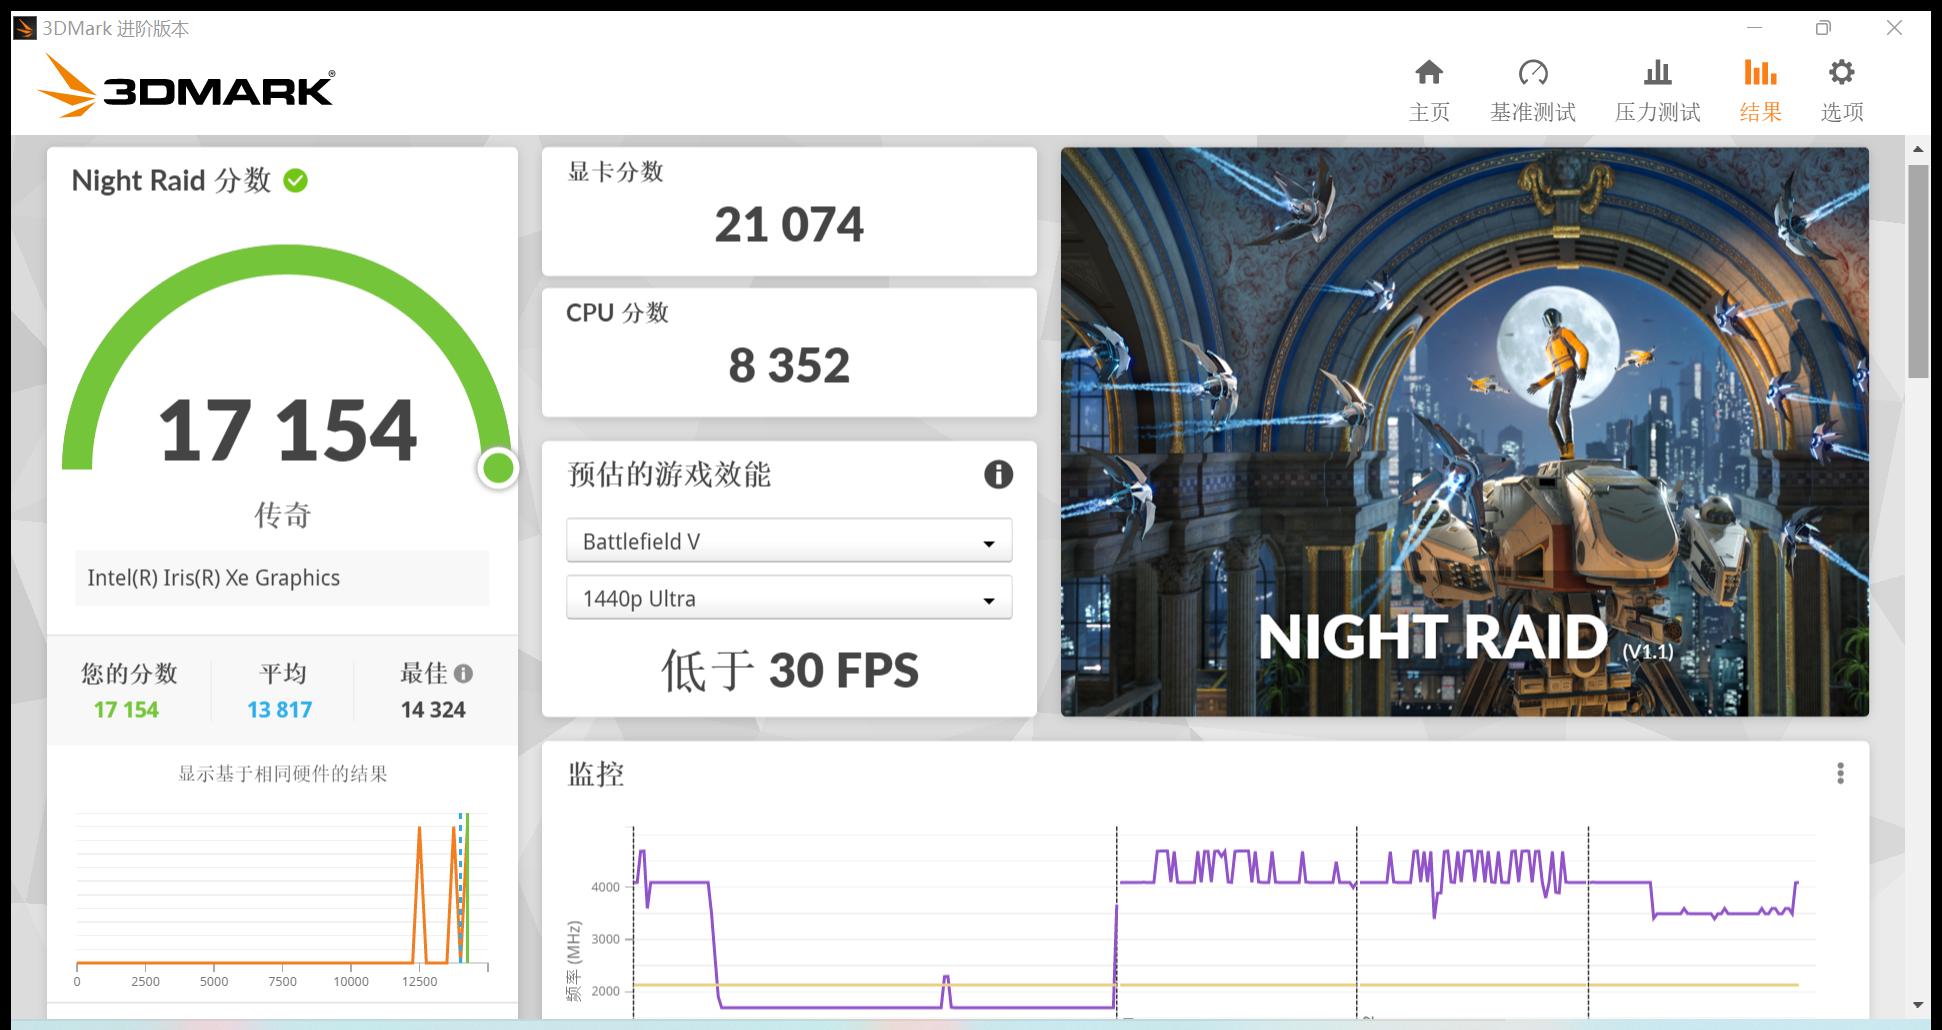Click the Night Raid preview image
Viewport: 1942px width, 1030px height.
coord(1464,432)
